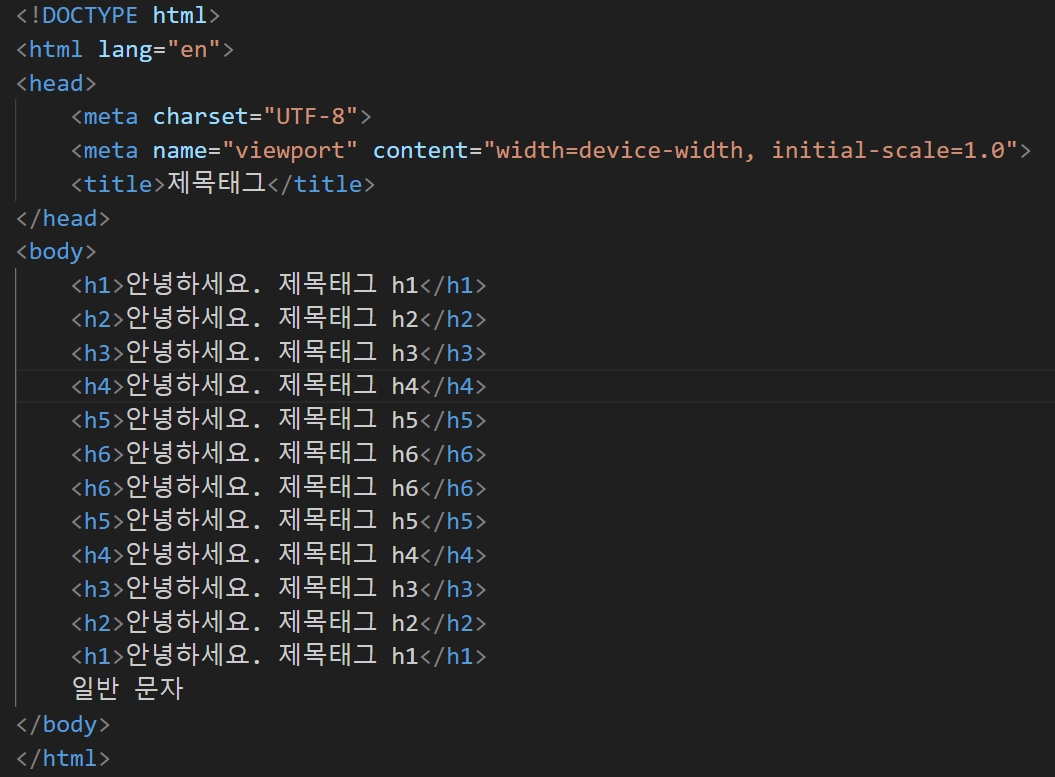Select the "en" language value
Viewport: 1055px width, 777px height.
click(194, 49)
